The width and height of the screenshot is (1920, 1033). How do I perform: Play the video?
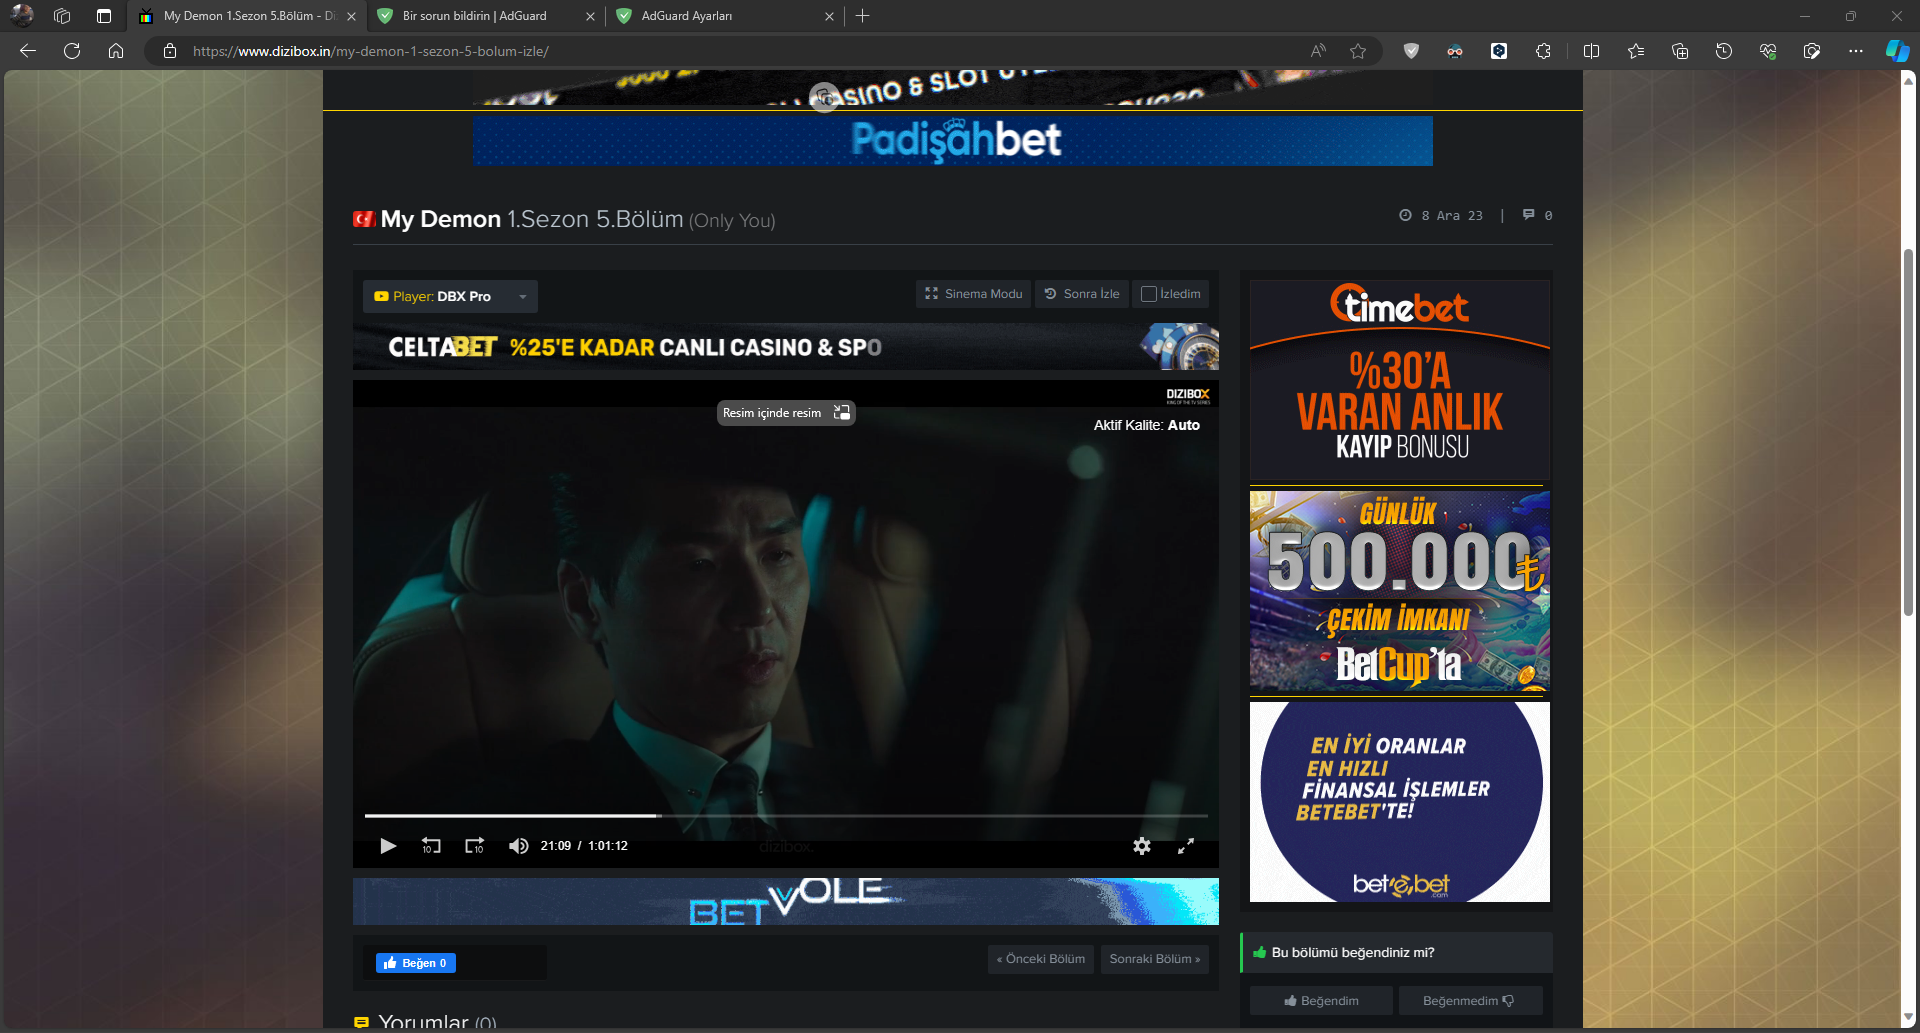[388, 846]
